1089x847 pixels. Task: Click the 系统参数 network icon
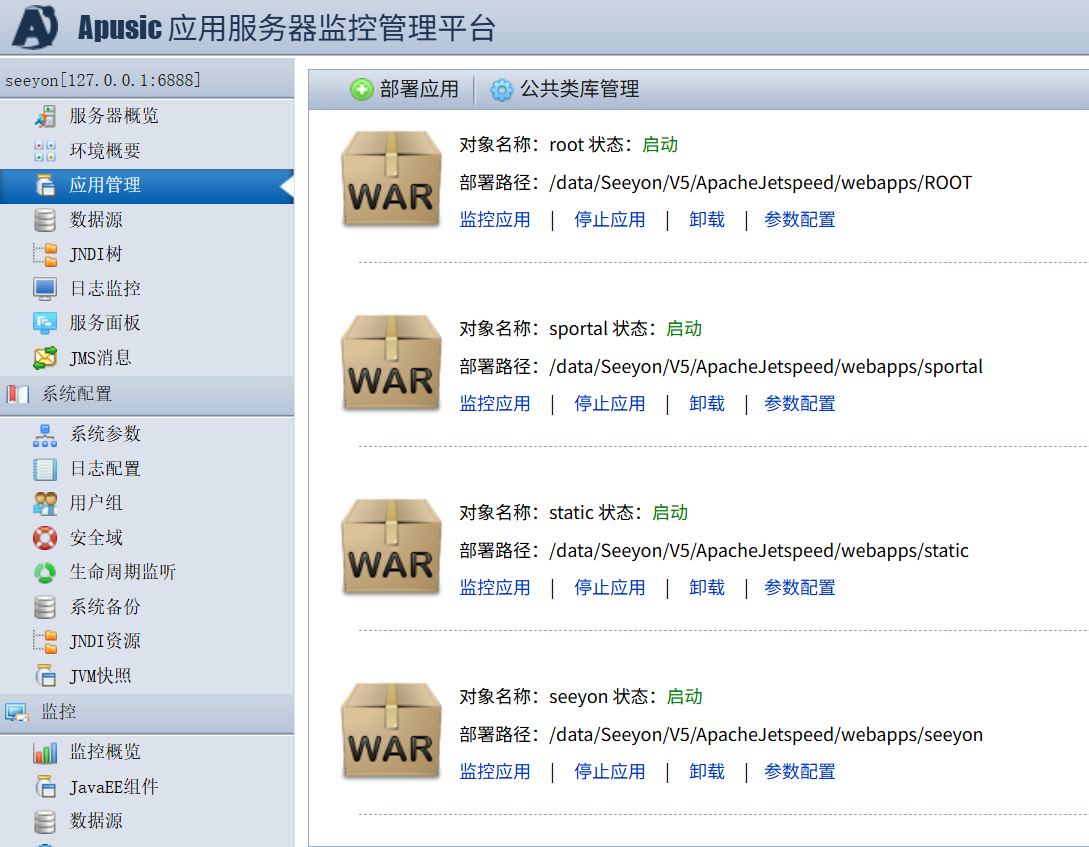45,435
